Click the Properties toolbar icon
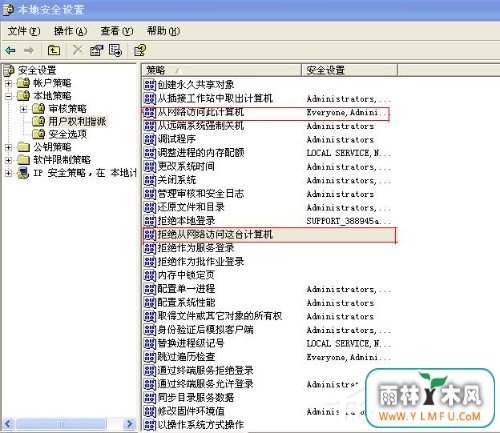 (x=96, y=50)
